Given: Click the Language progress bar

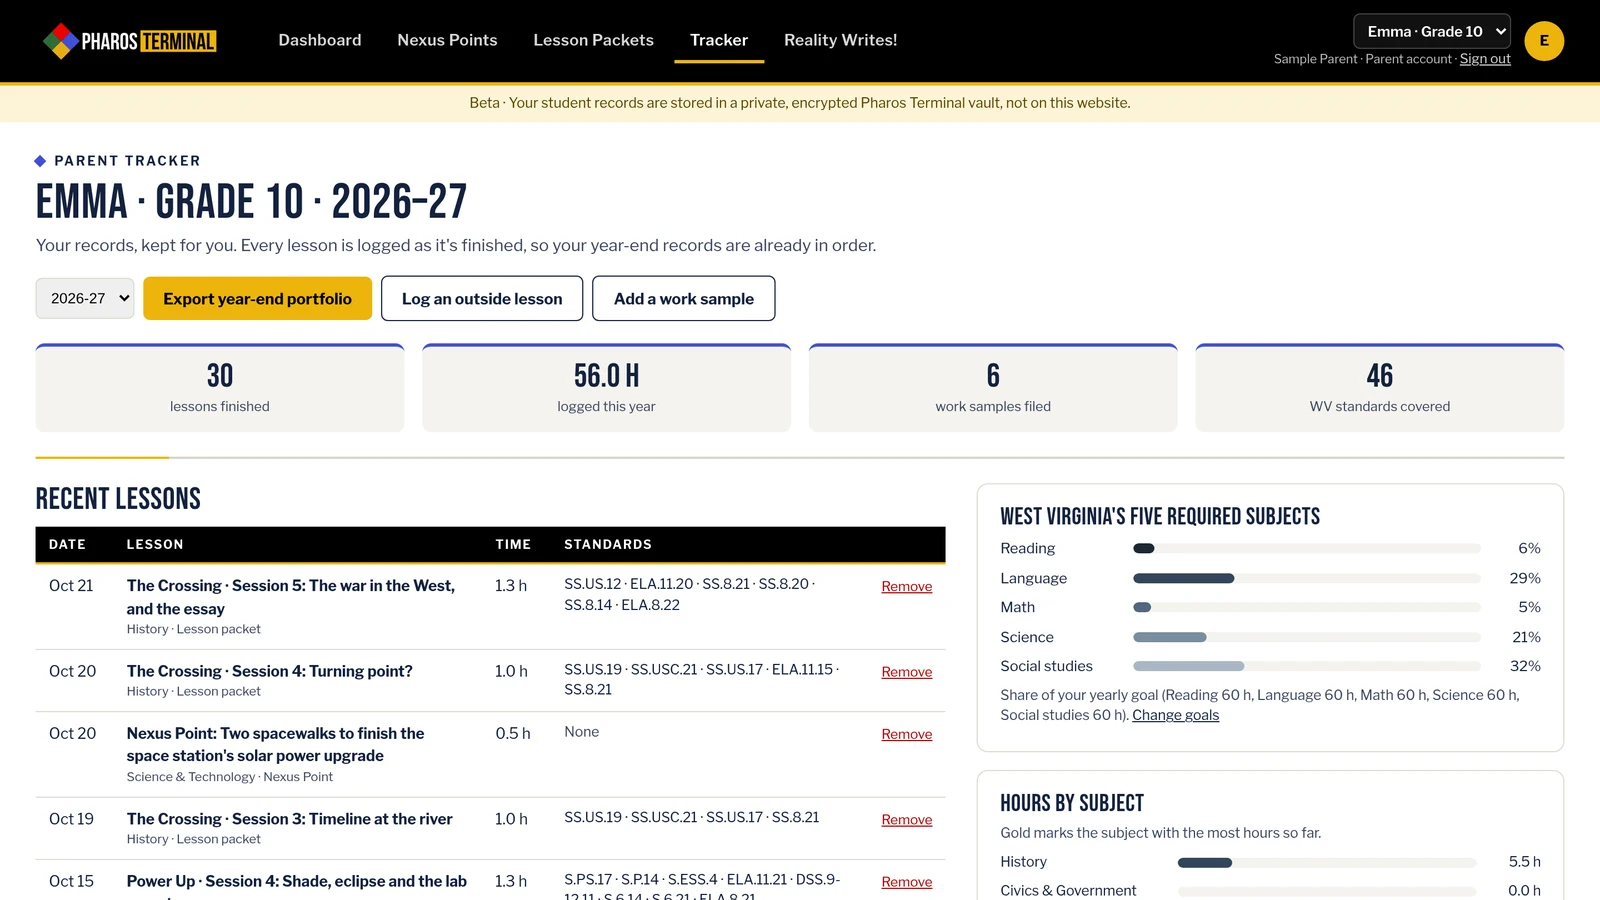Looking at the screenshot, I should coord(1306,578).
